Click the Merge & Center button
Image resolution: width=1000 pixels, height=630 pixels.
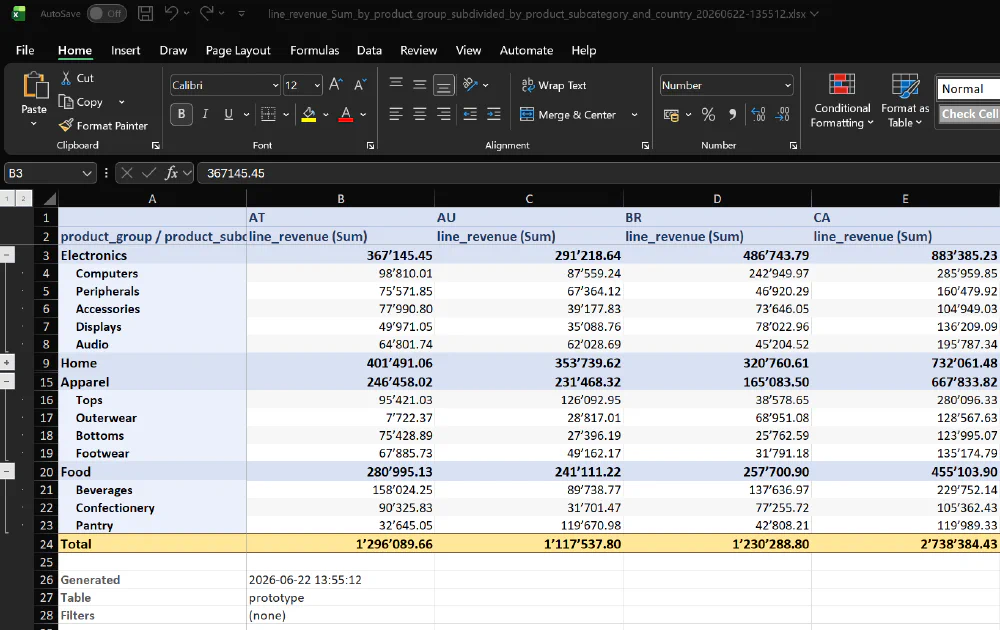(568, 115)
